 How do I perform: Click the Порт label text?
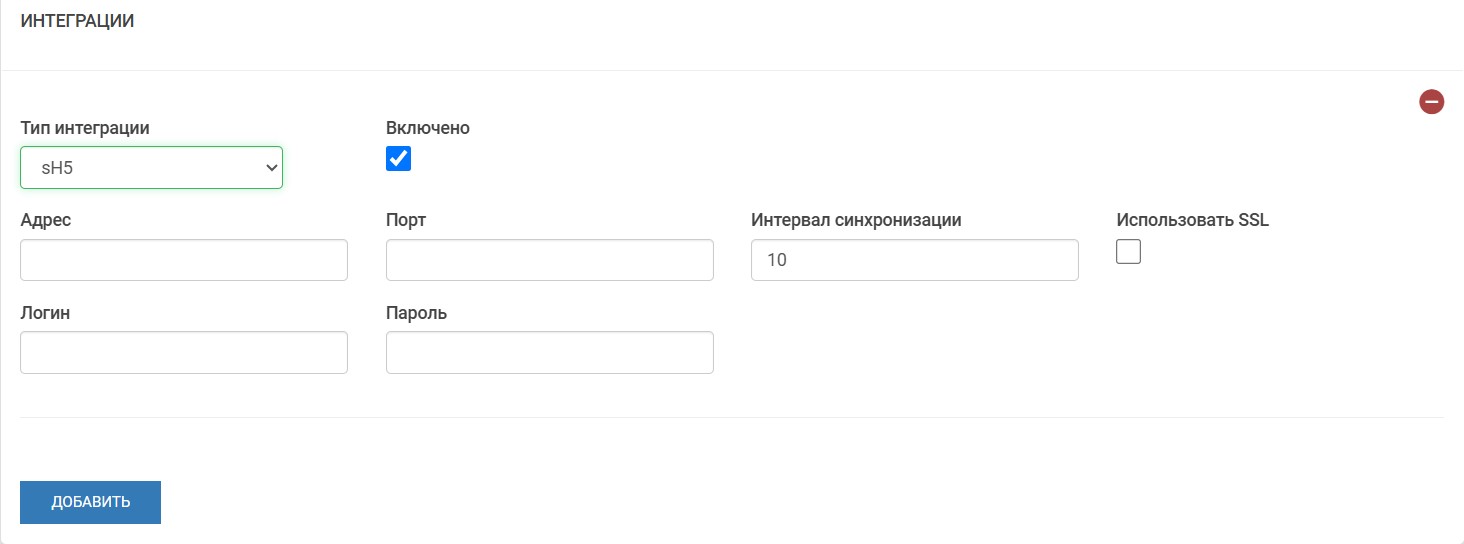pos(406,220)
